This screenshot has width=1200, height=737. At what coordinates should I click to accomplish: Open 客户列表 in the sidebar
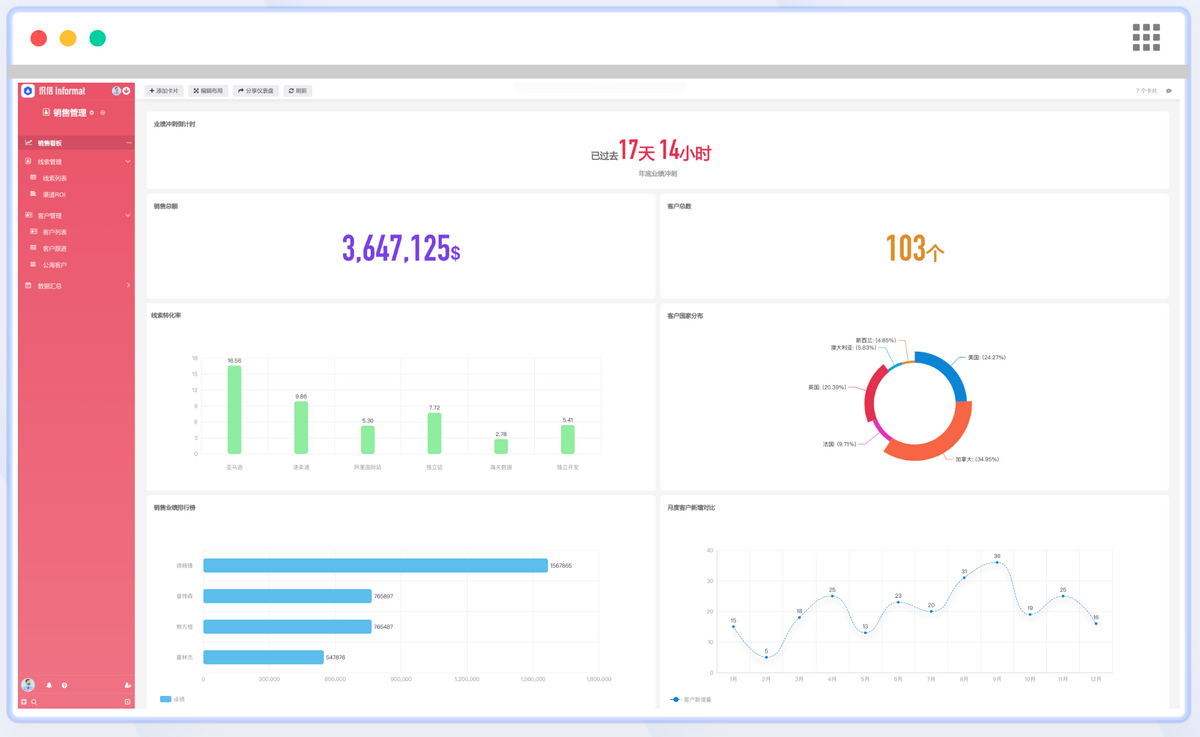tap(55, 232)
